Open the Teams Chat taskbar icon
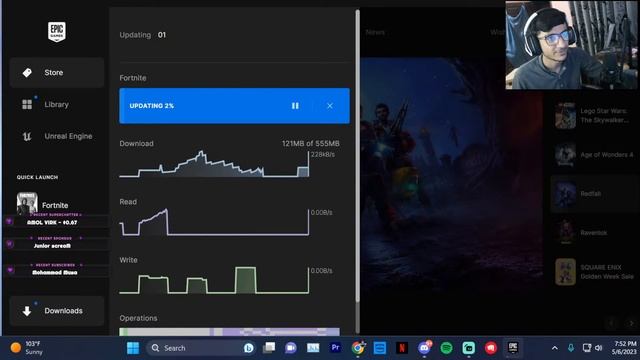The image size is (640, 360). [x=291, y=348]
